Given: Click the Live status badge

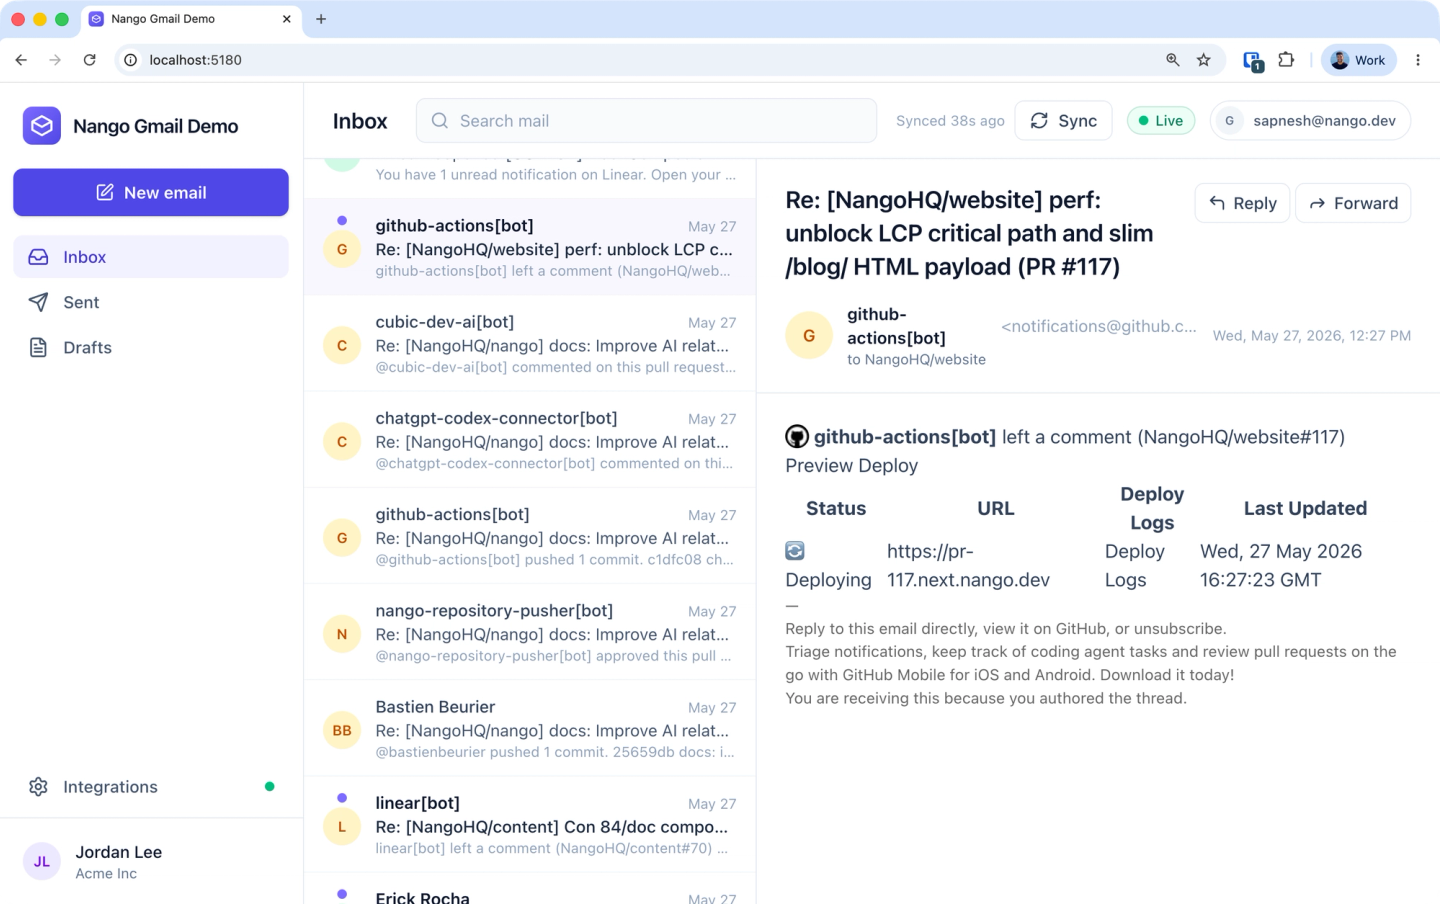Looking at the screenshot, I should 1161,121.
